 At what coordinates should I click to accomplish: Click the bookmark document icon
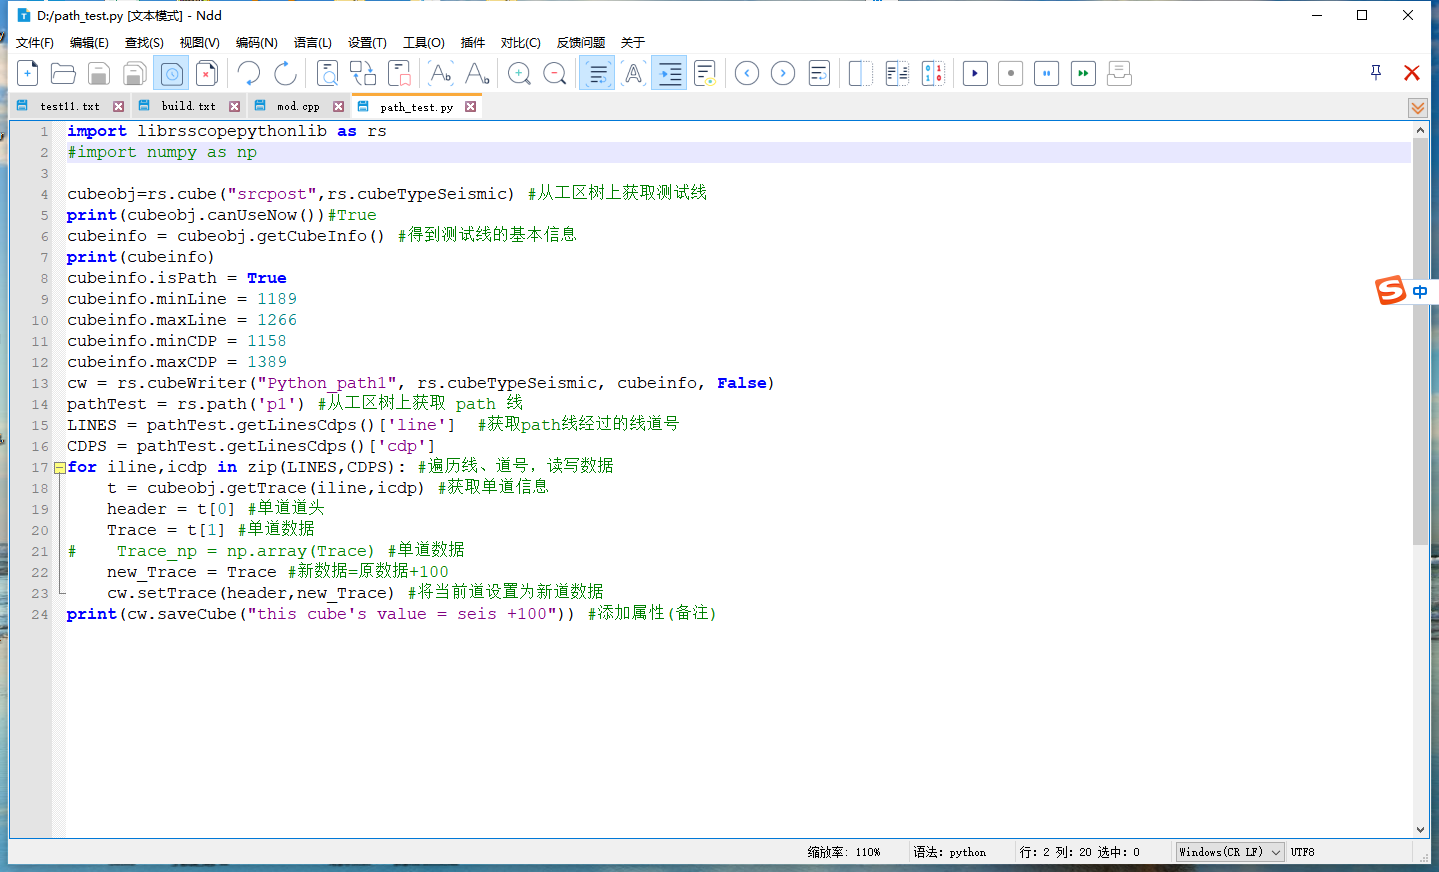(x=399, y=73)
